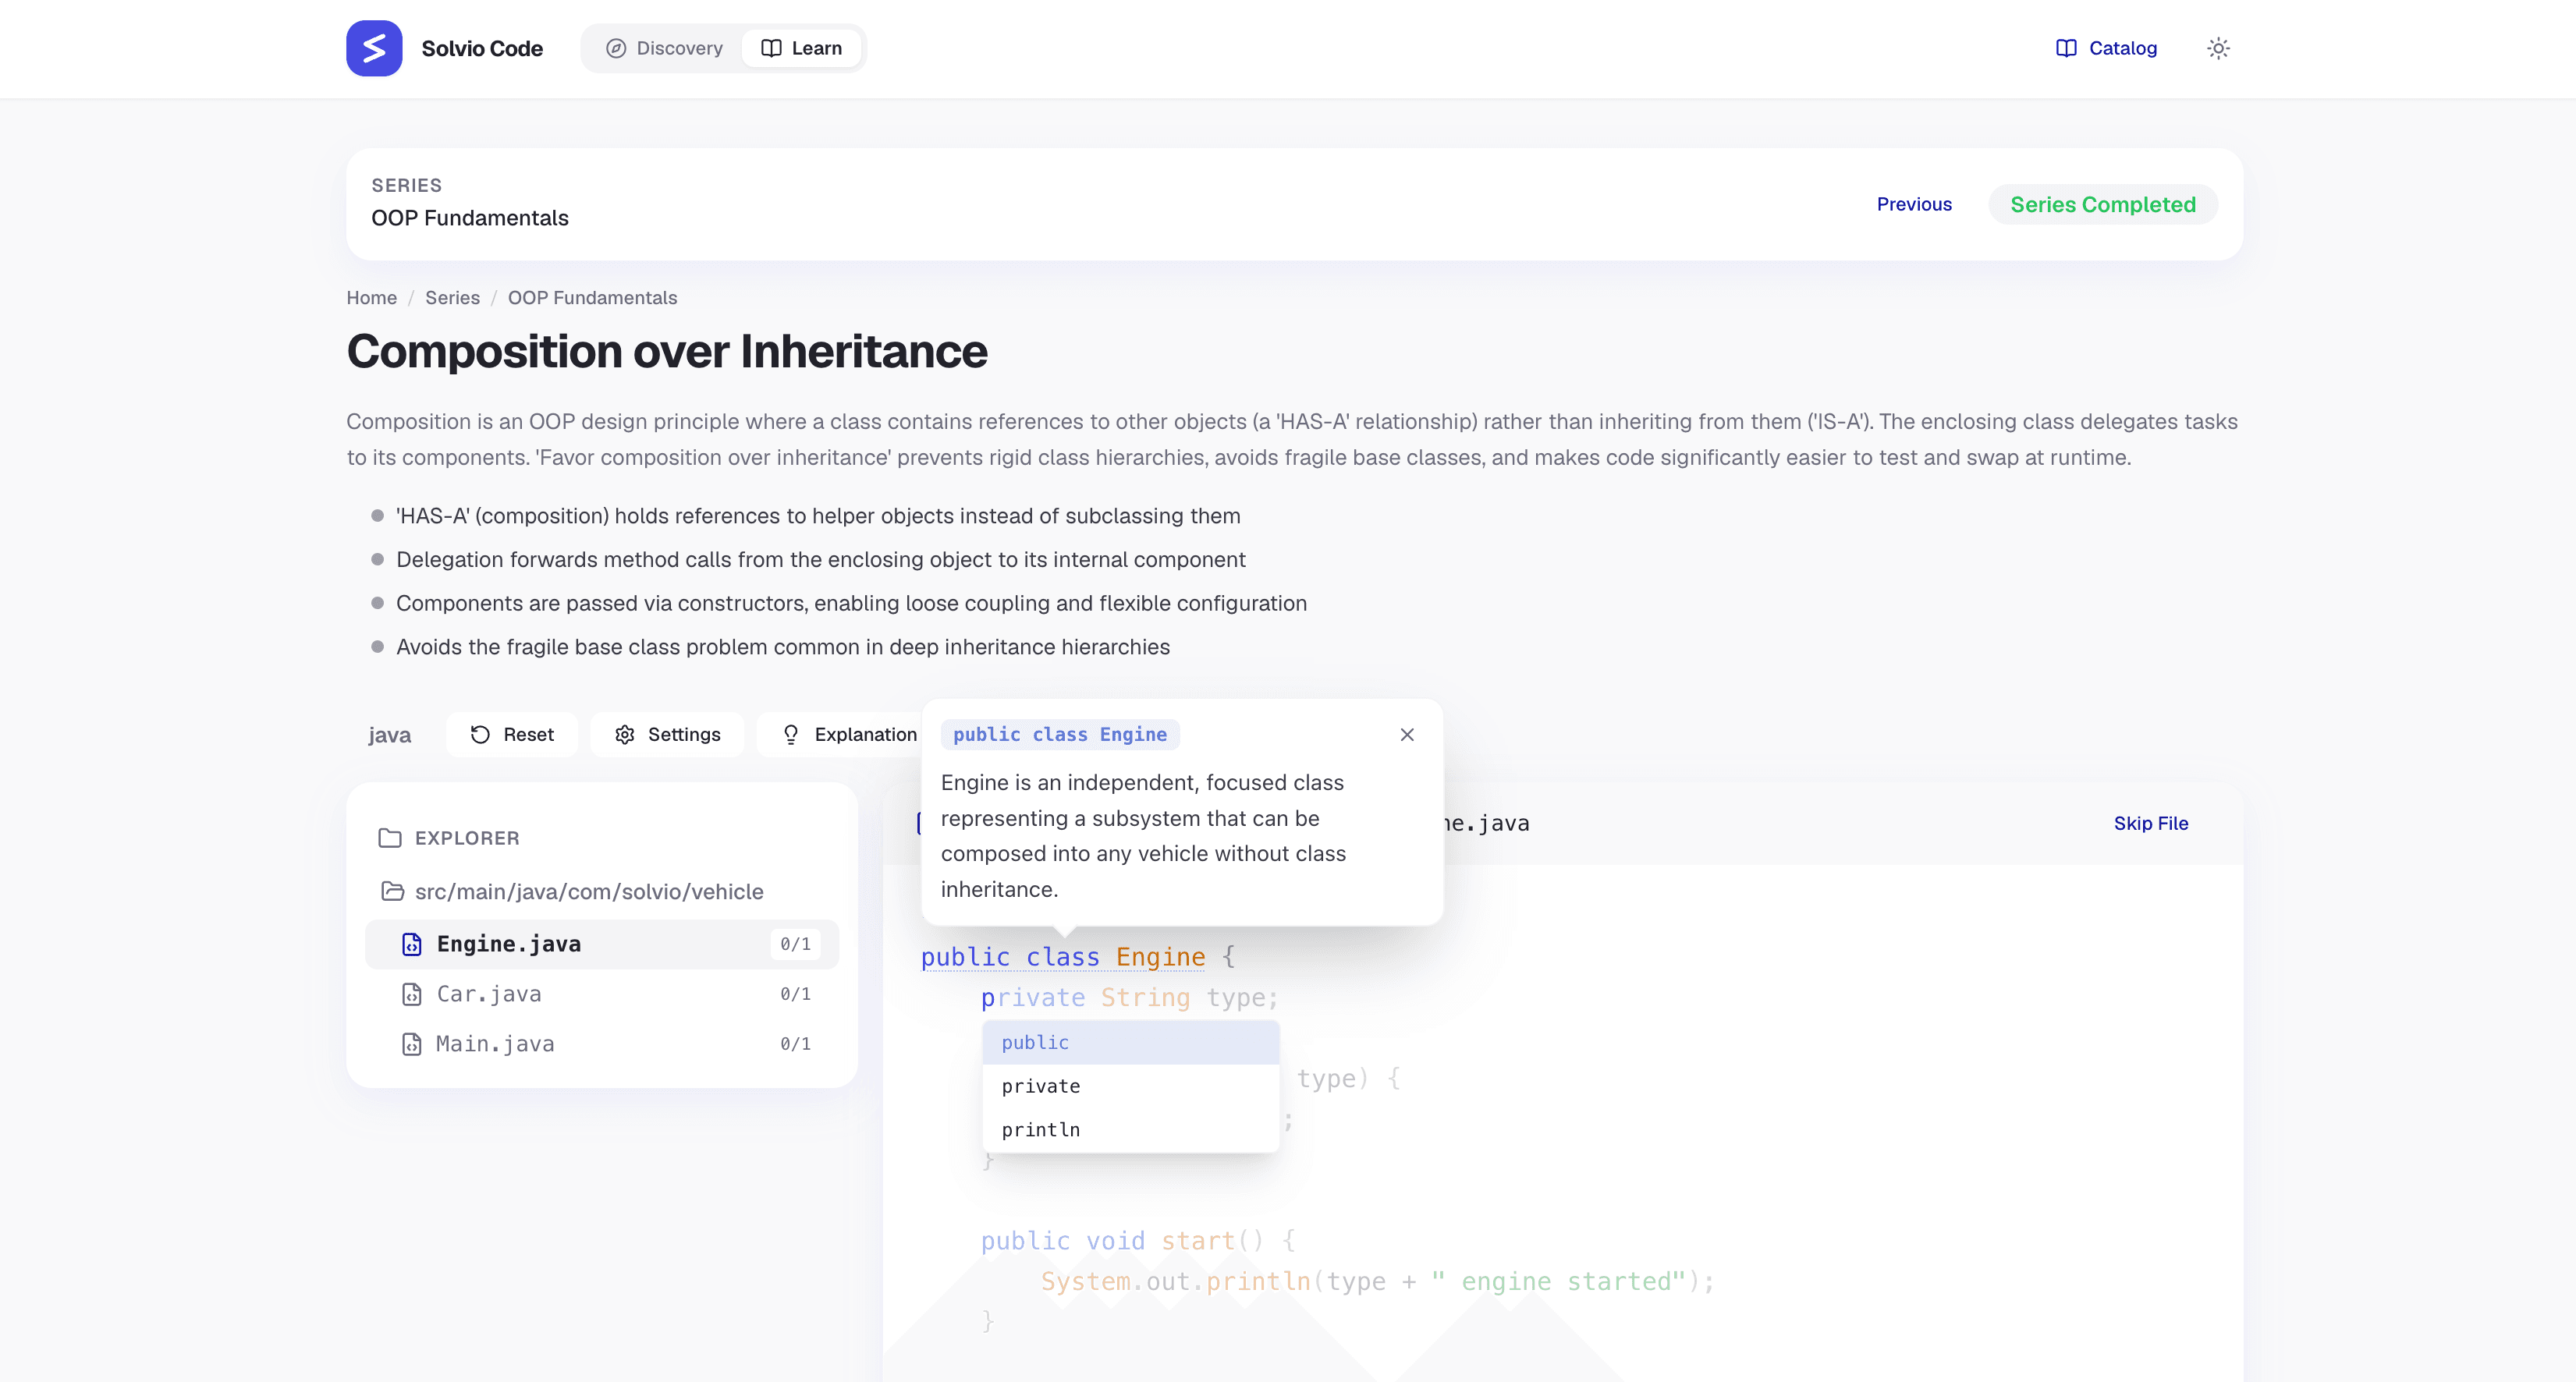
Task: Click the 'public class Engine' code line
Action: click(x=1078, y=957)
